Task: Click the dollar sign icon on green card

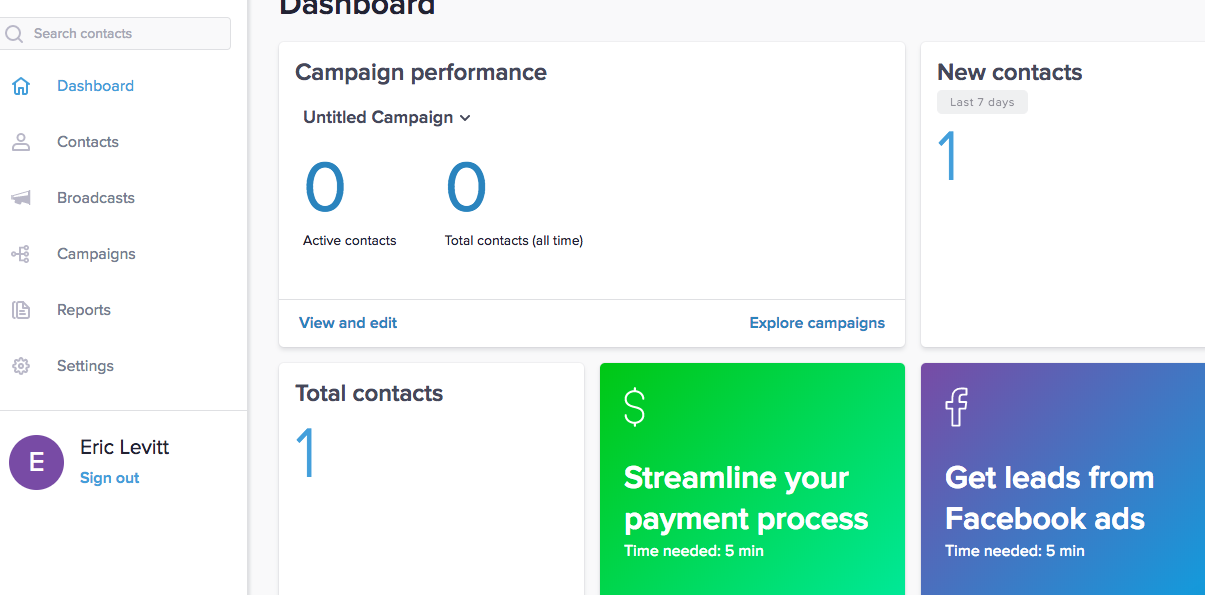Action: click(x=634, y=407)
